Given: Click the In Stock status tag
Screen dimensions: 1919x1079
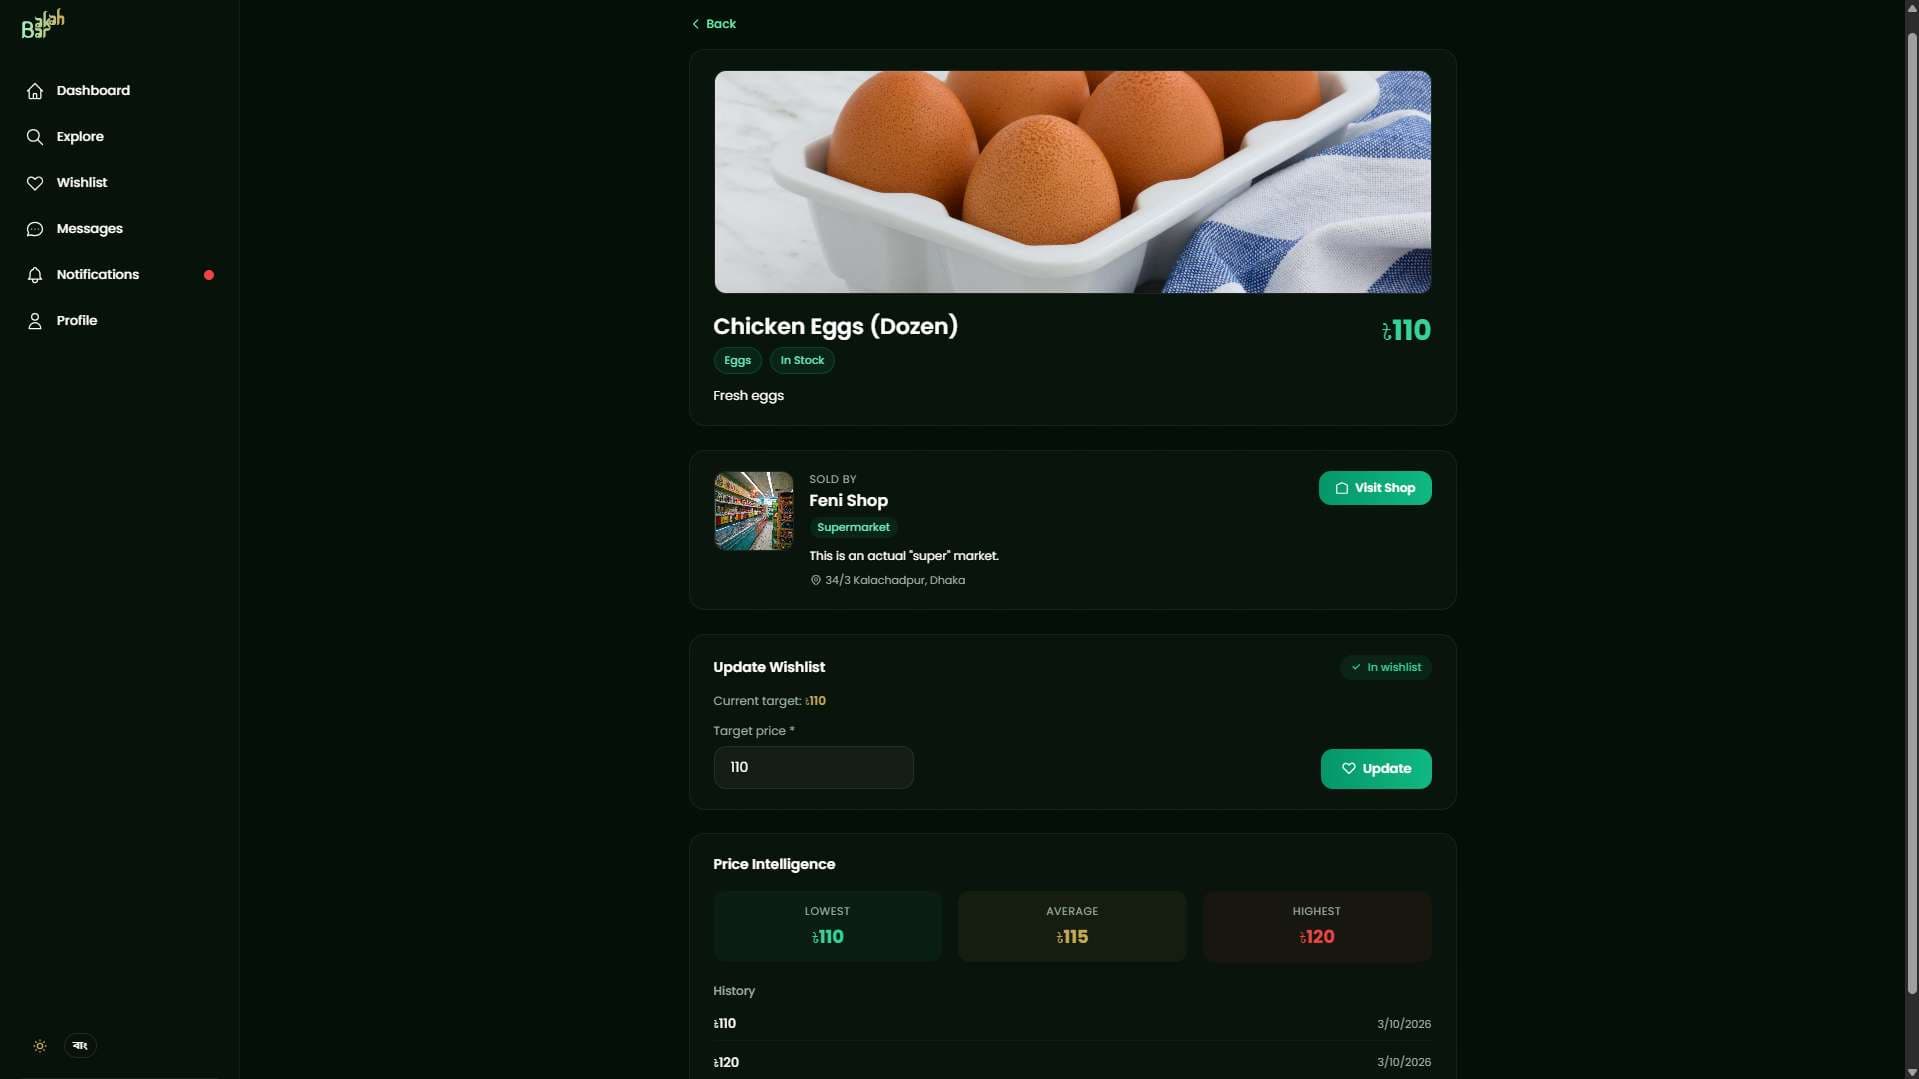Looking at the screenshot, I should tap(802, 361).
